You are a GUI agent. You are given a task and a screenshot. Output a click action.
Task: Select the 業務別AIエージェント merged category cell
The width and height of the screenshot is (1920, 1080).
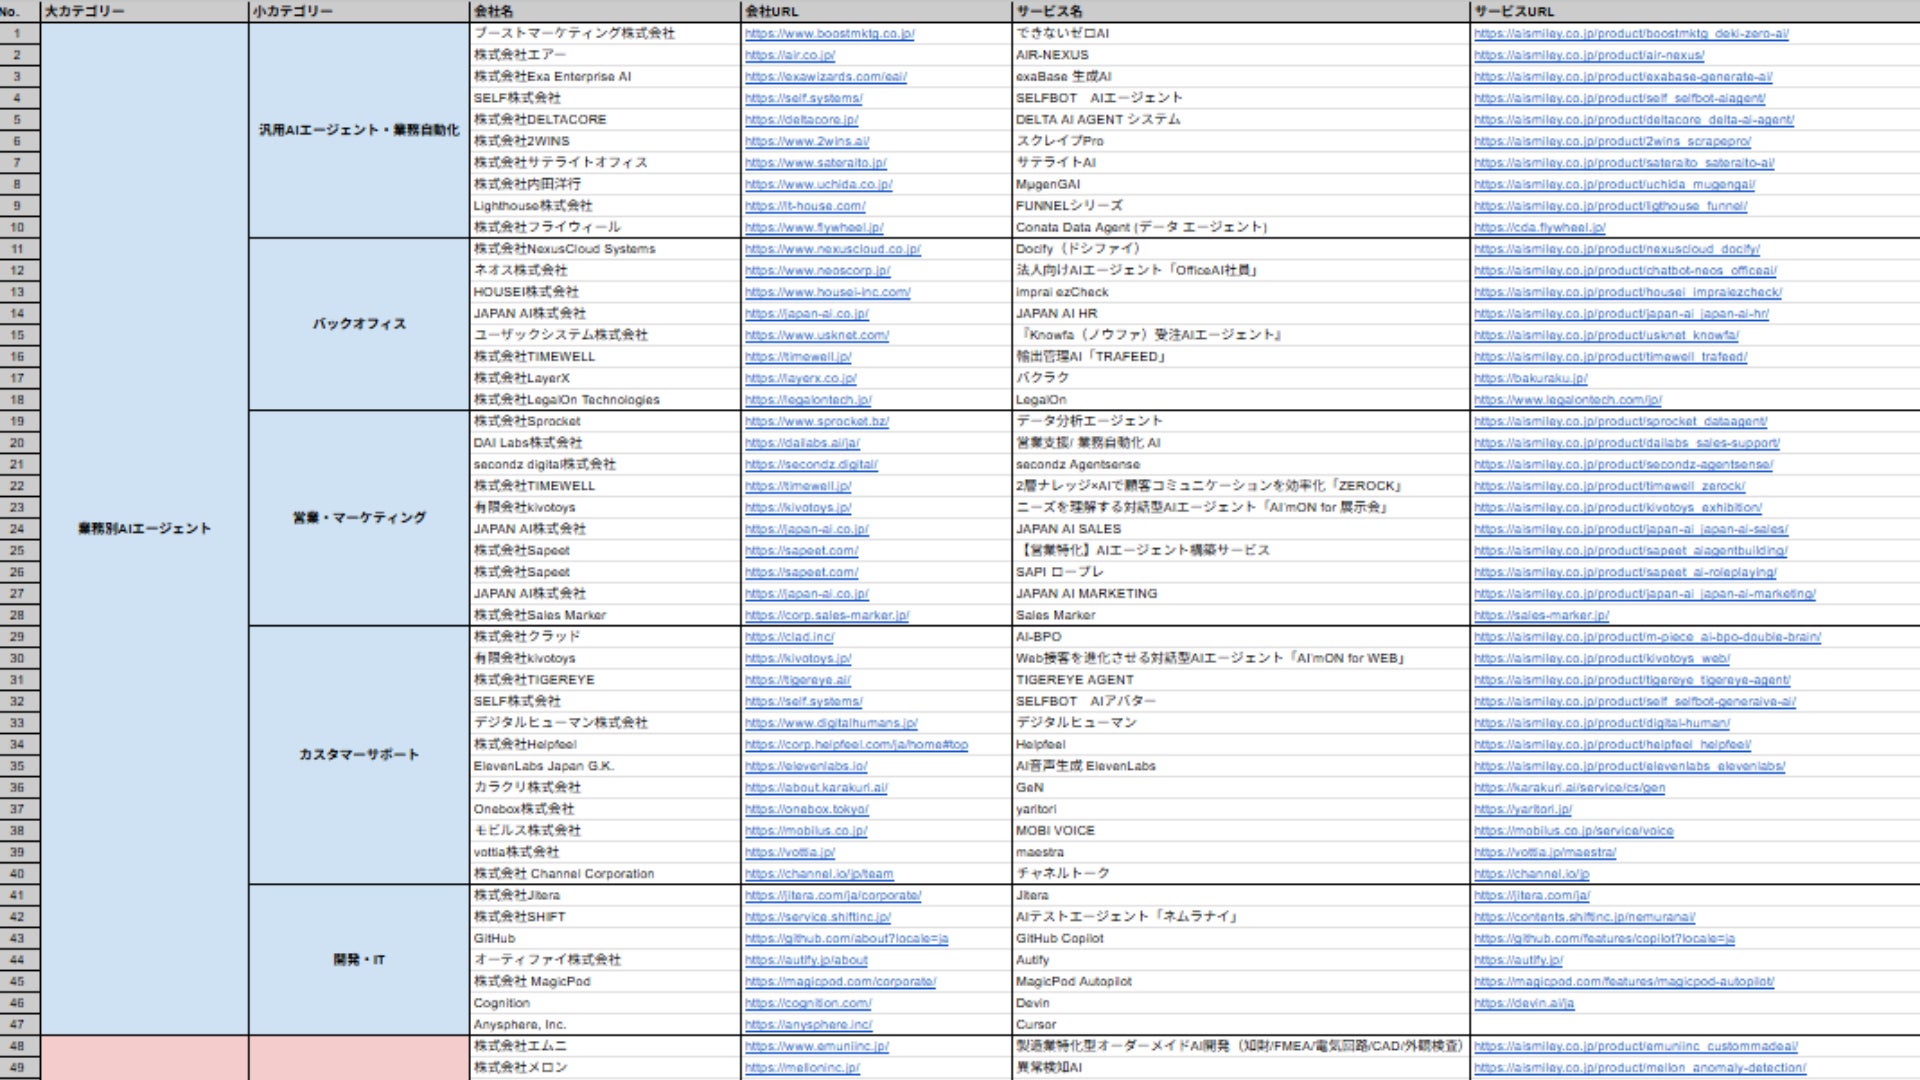coord(145,528)
